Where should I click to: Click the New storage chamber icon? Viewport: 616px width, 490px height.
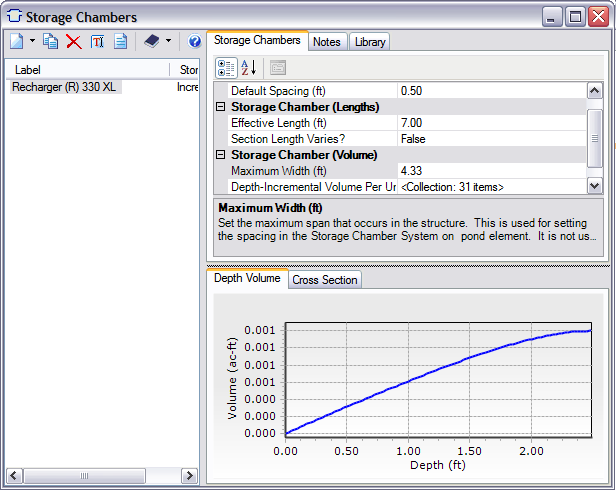tap(16, 41)
